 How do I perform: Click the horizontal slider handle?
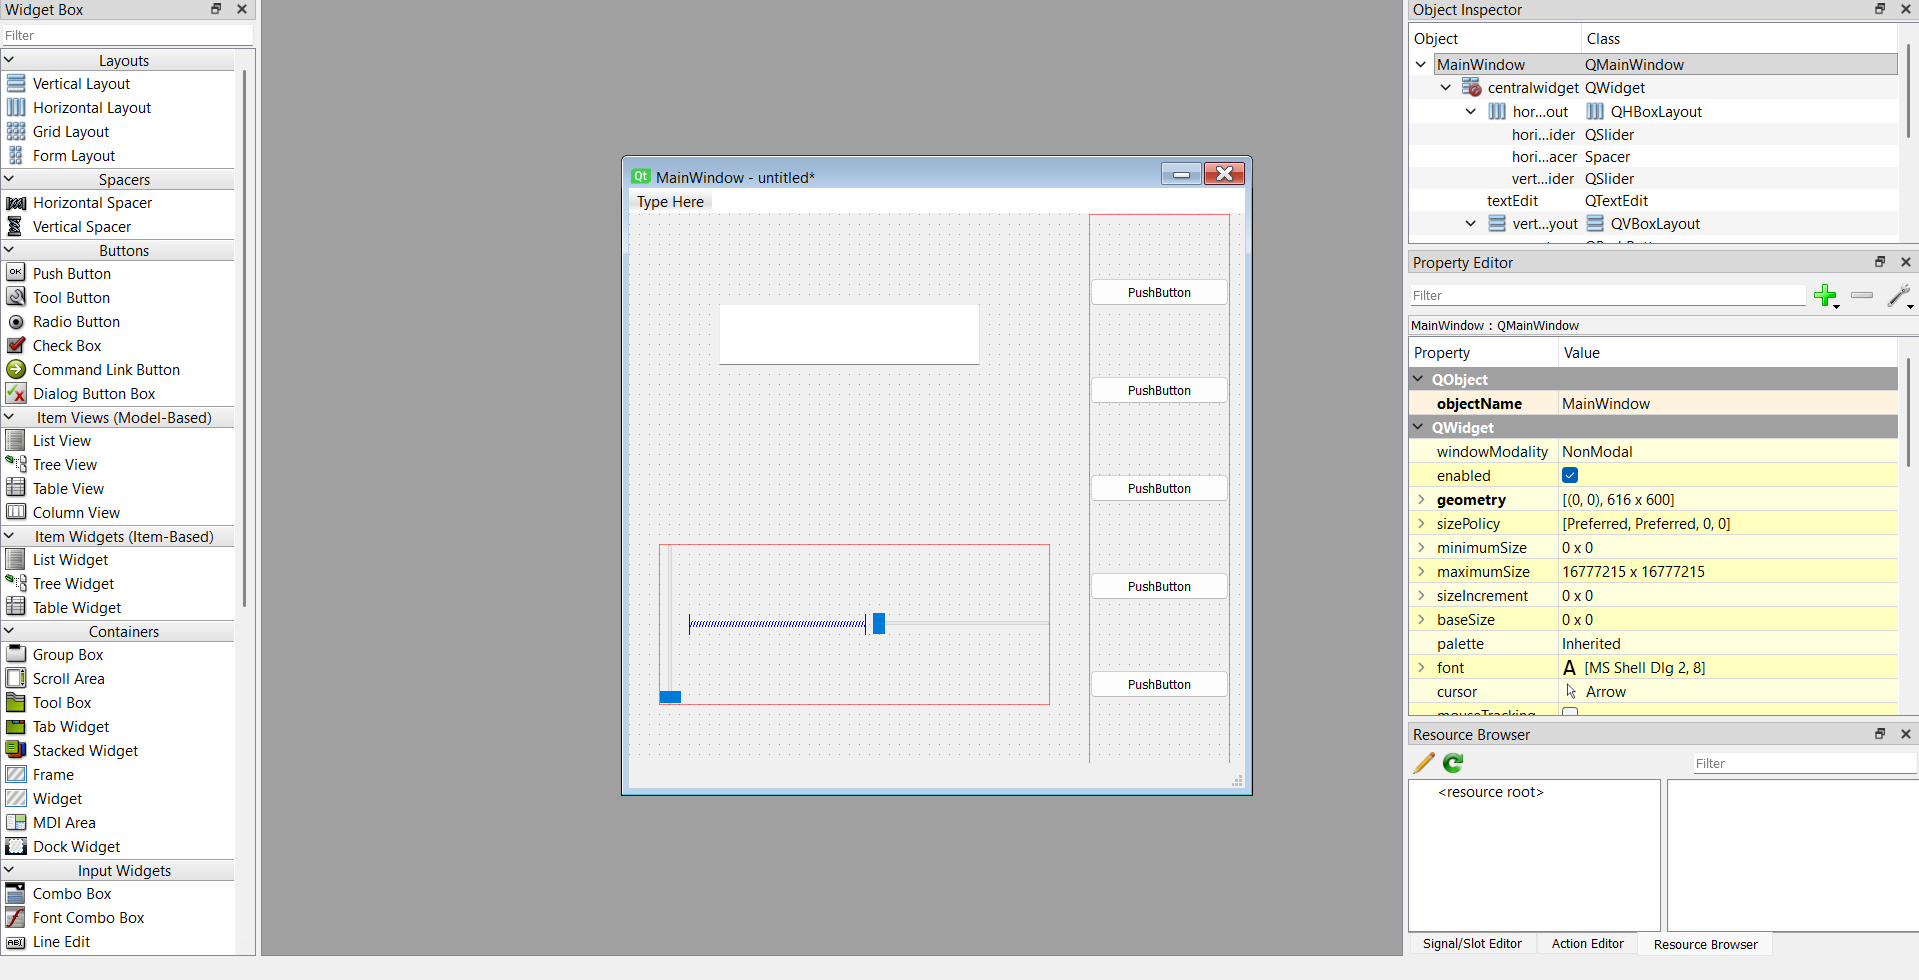[879, 623]
